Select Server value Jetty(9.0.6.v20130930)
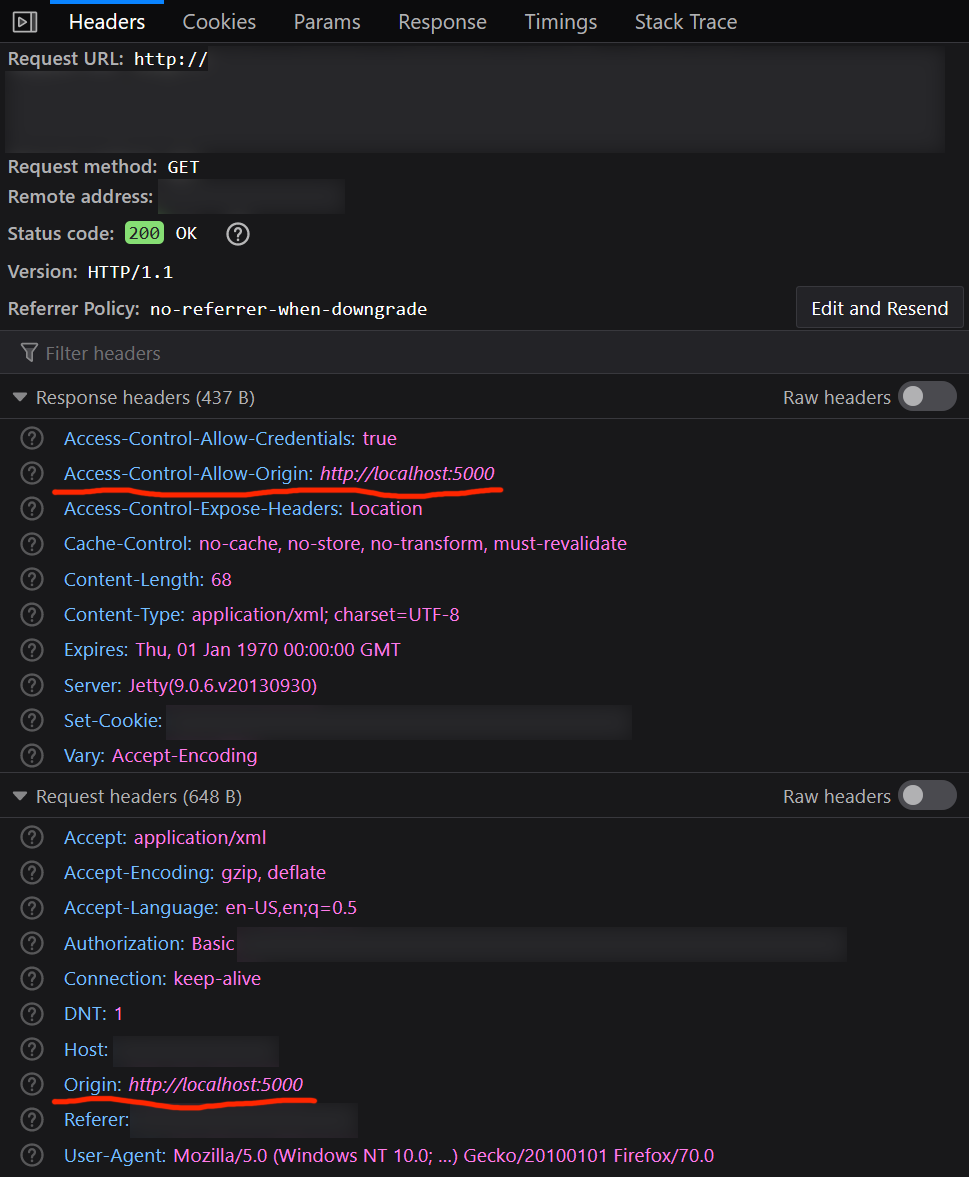The height and width of the screenshot is (1177, 969). [222, 685]
